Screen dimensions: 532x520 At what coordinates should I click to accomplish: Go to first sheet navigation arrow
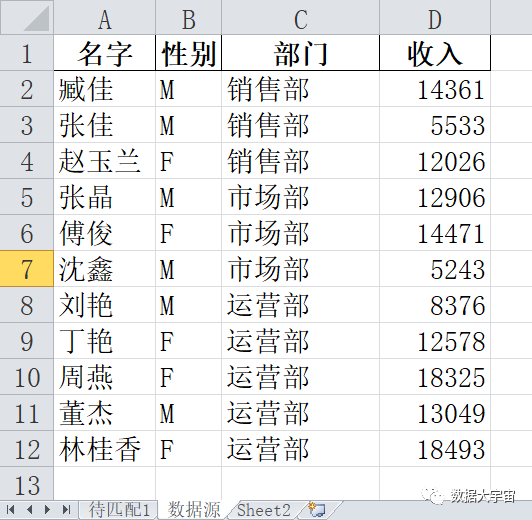(x=11, y=509)
